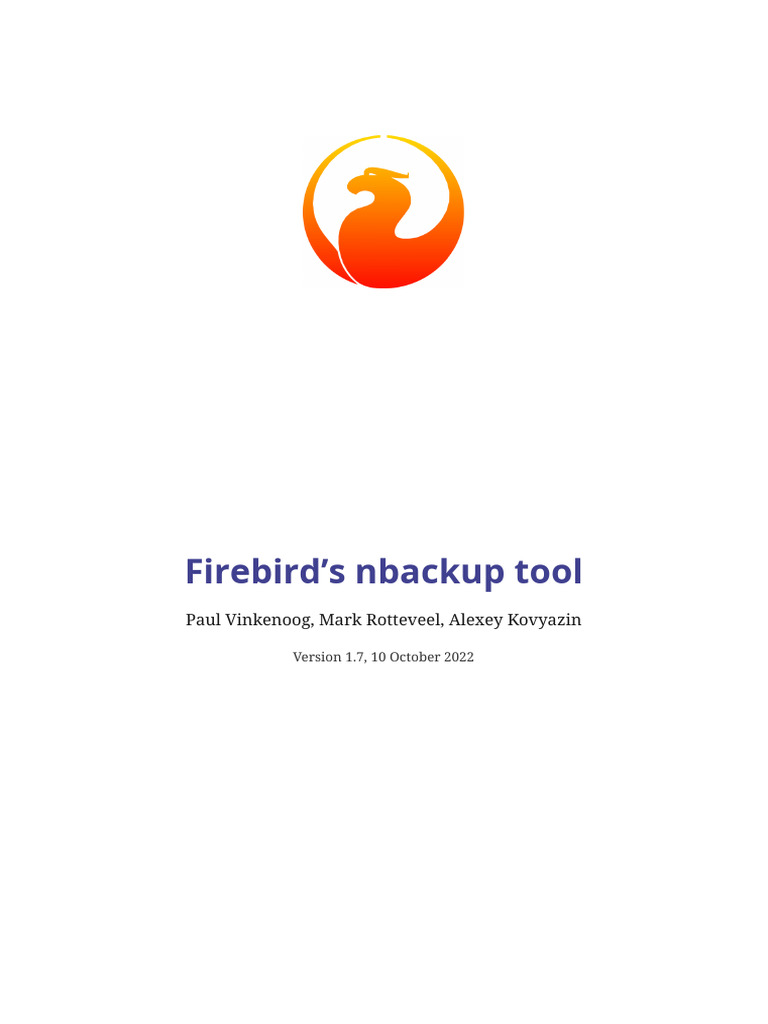Click the gap at top of logo ring

tap(383, 136)
